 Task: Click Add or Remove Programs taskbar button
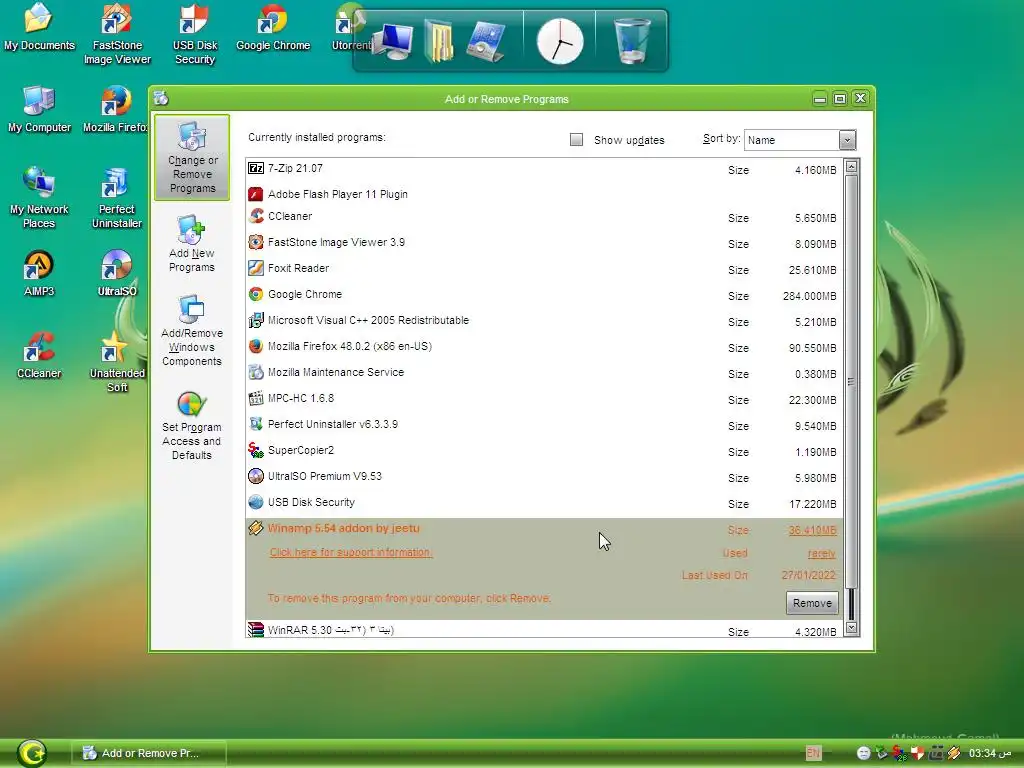(149, 753)
